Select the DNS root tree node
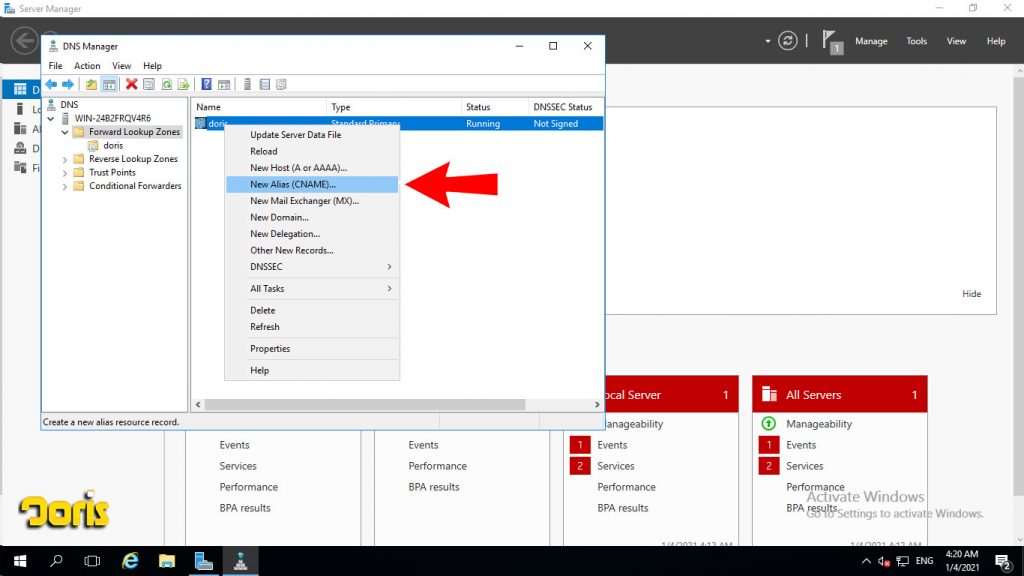This screenshot has height=576, width=1024. 69,104
